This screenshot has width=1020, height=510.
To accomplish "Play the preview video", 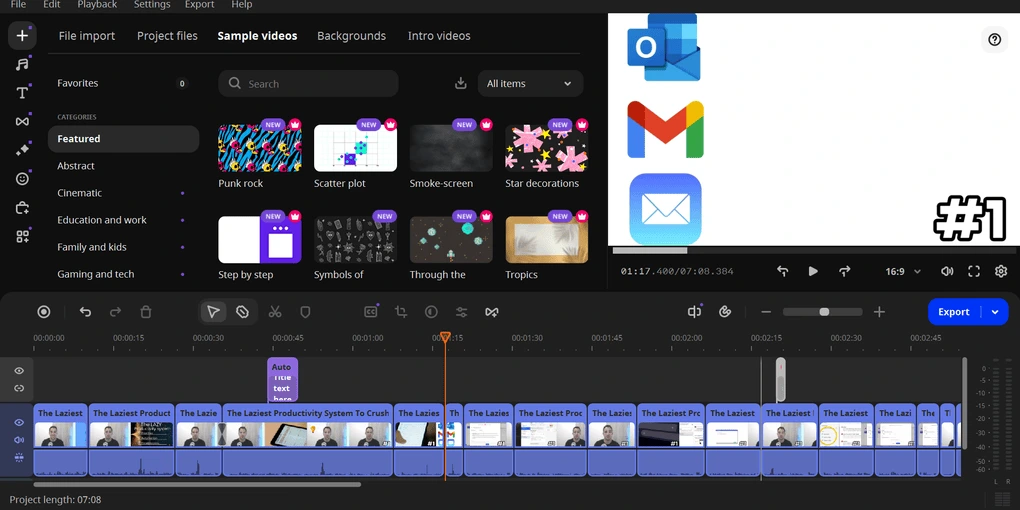I will 813,271.
